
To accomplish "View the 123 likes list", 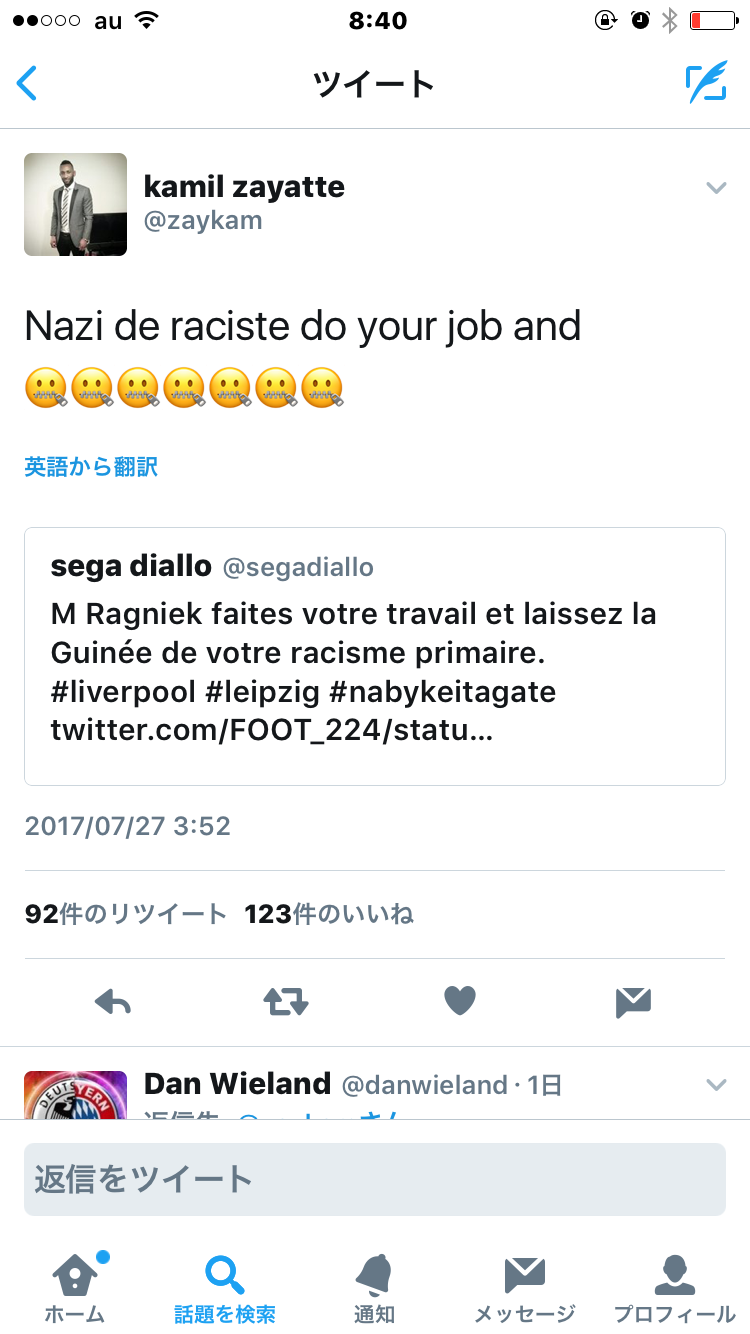I will (x=329, y=914).
